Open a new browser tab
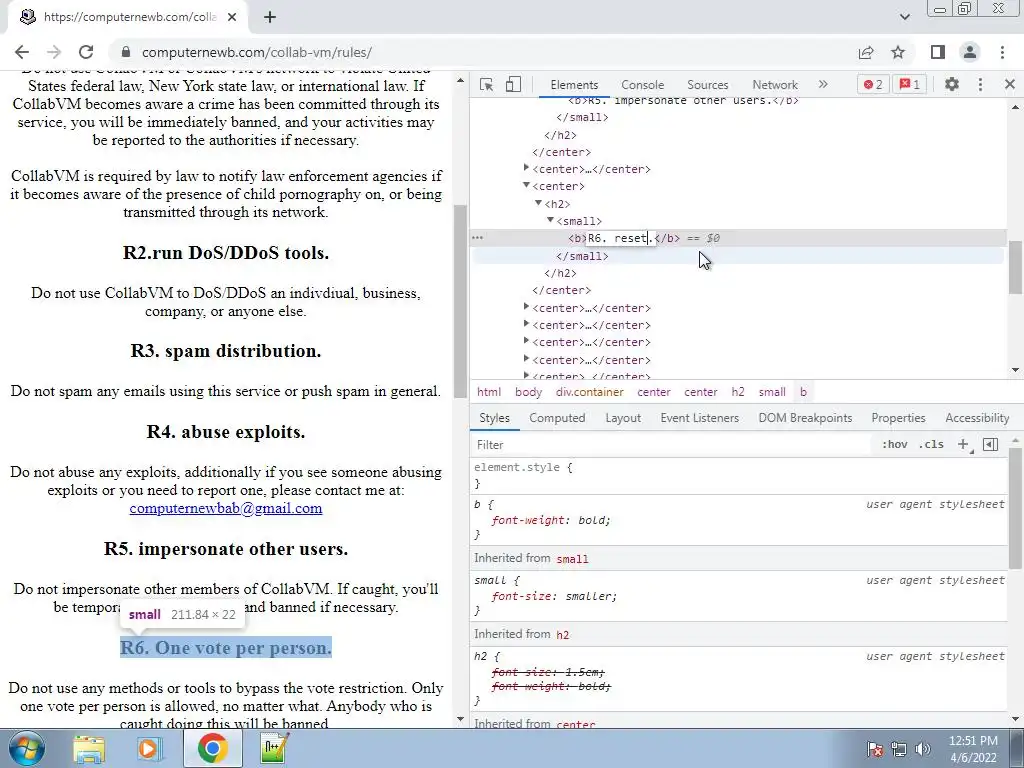1024x768 pixels. click(x=270, y=18)
